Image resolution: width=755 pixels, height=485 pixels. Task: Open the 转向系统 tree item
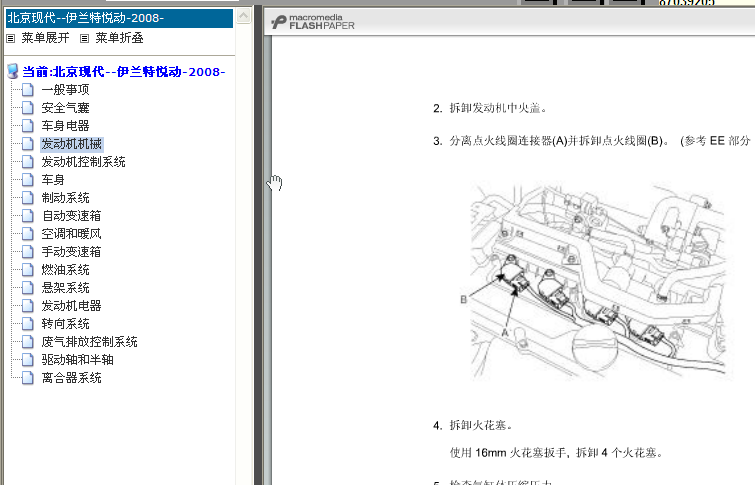[x=65, y=324]
